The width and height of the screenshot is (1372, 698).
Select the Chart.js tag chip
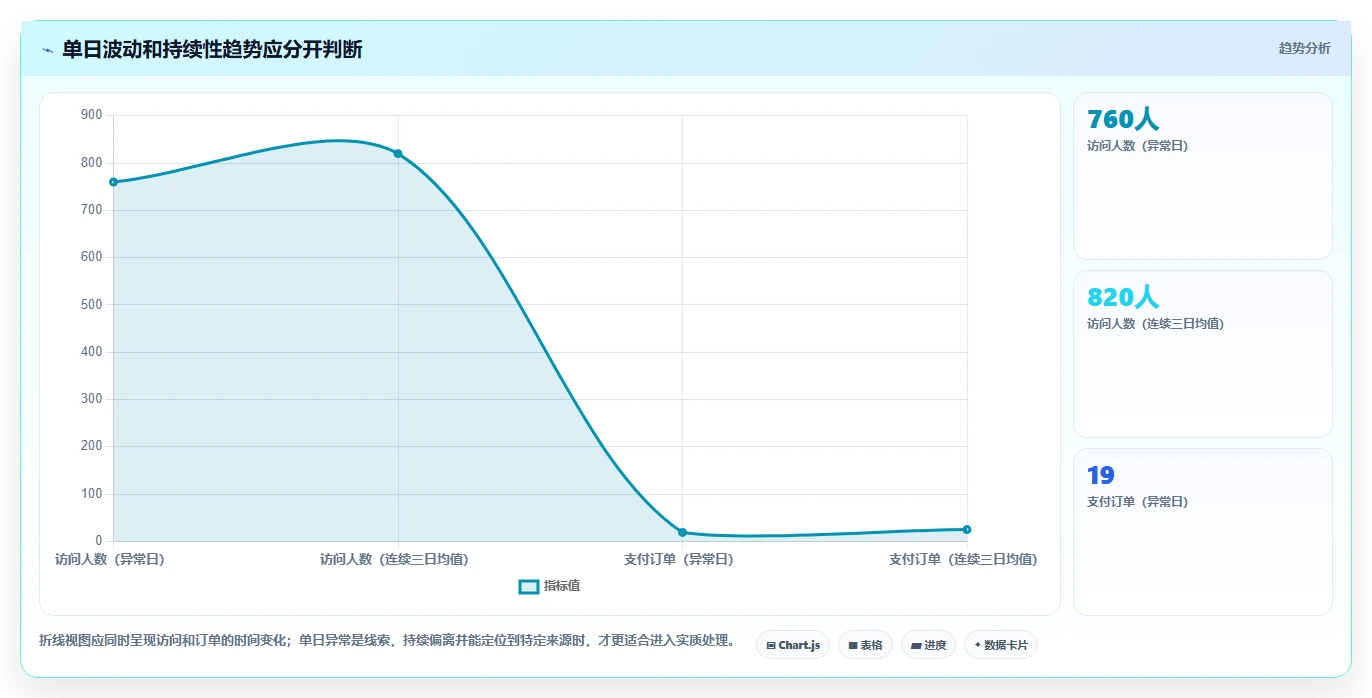point(793,645)
